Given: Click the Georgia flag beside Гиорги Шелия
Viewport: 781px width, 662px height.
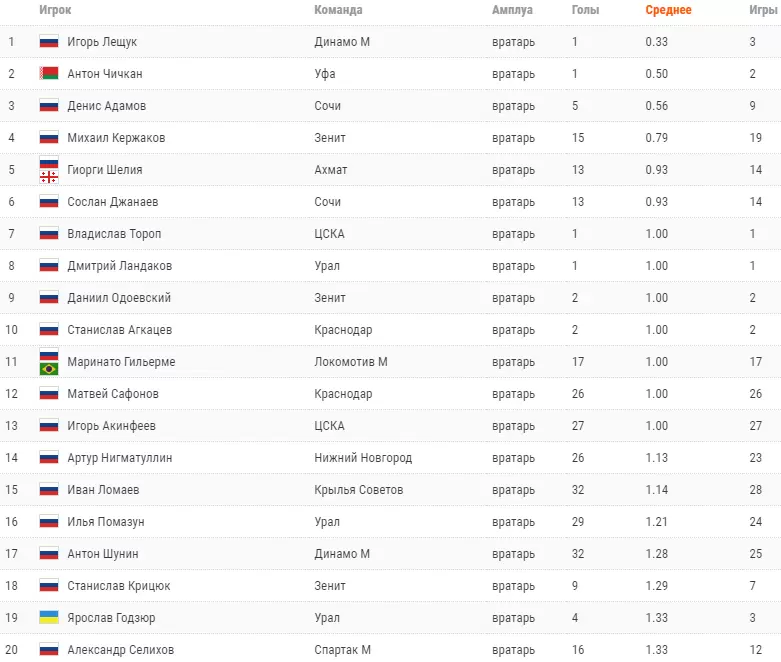Looking at the screenshot, I should point(49,176).
